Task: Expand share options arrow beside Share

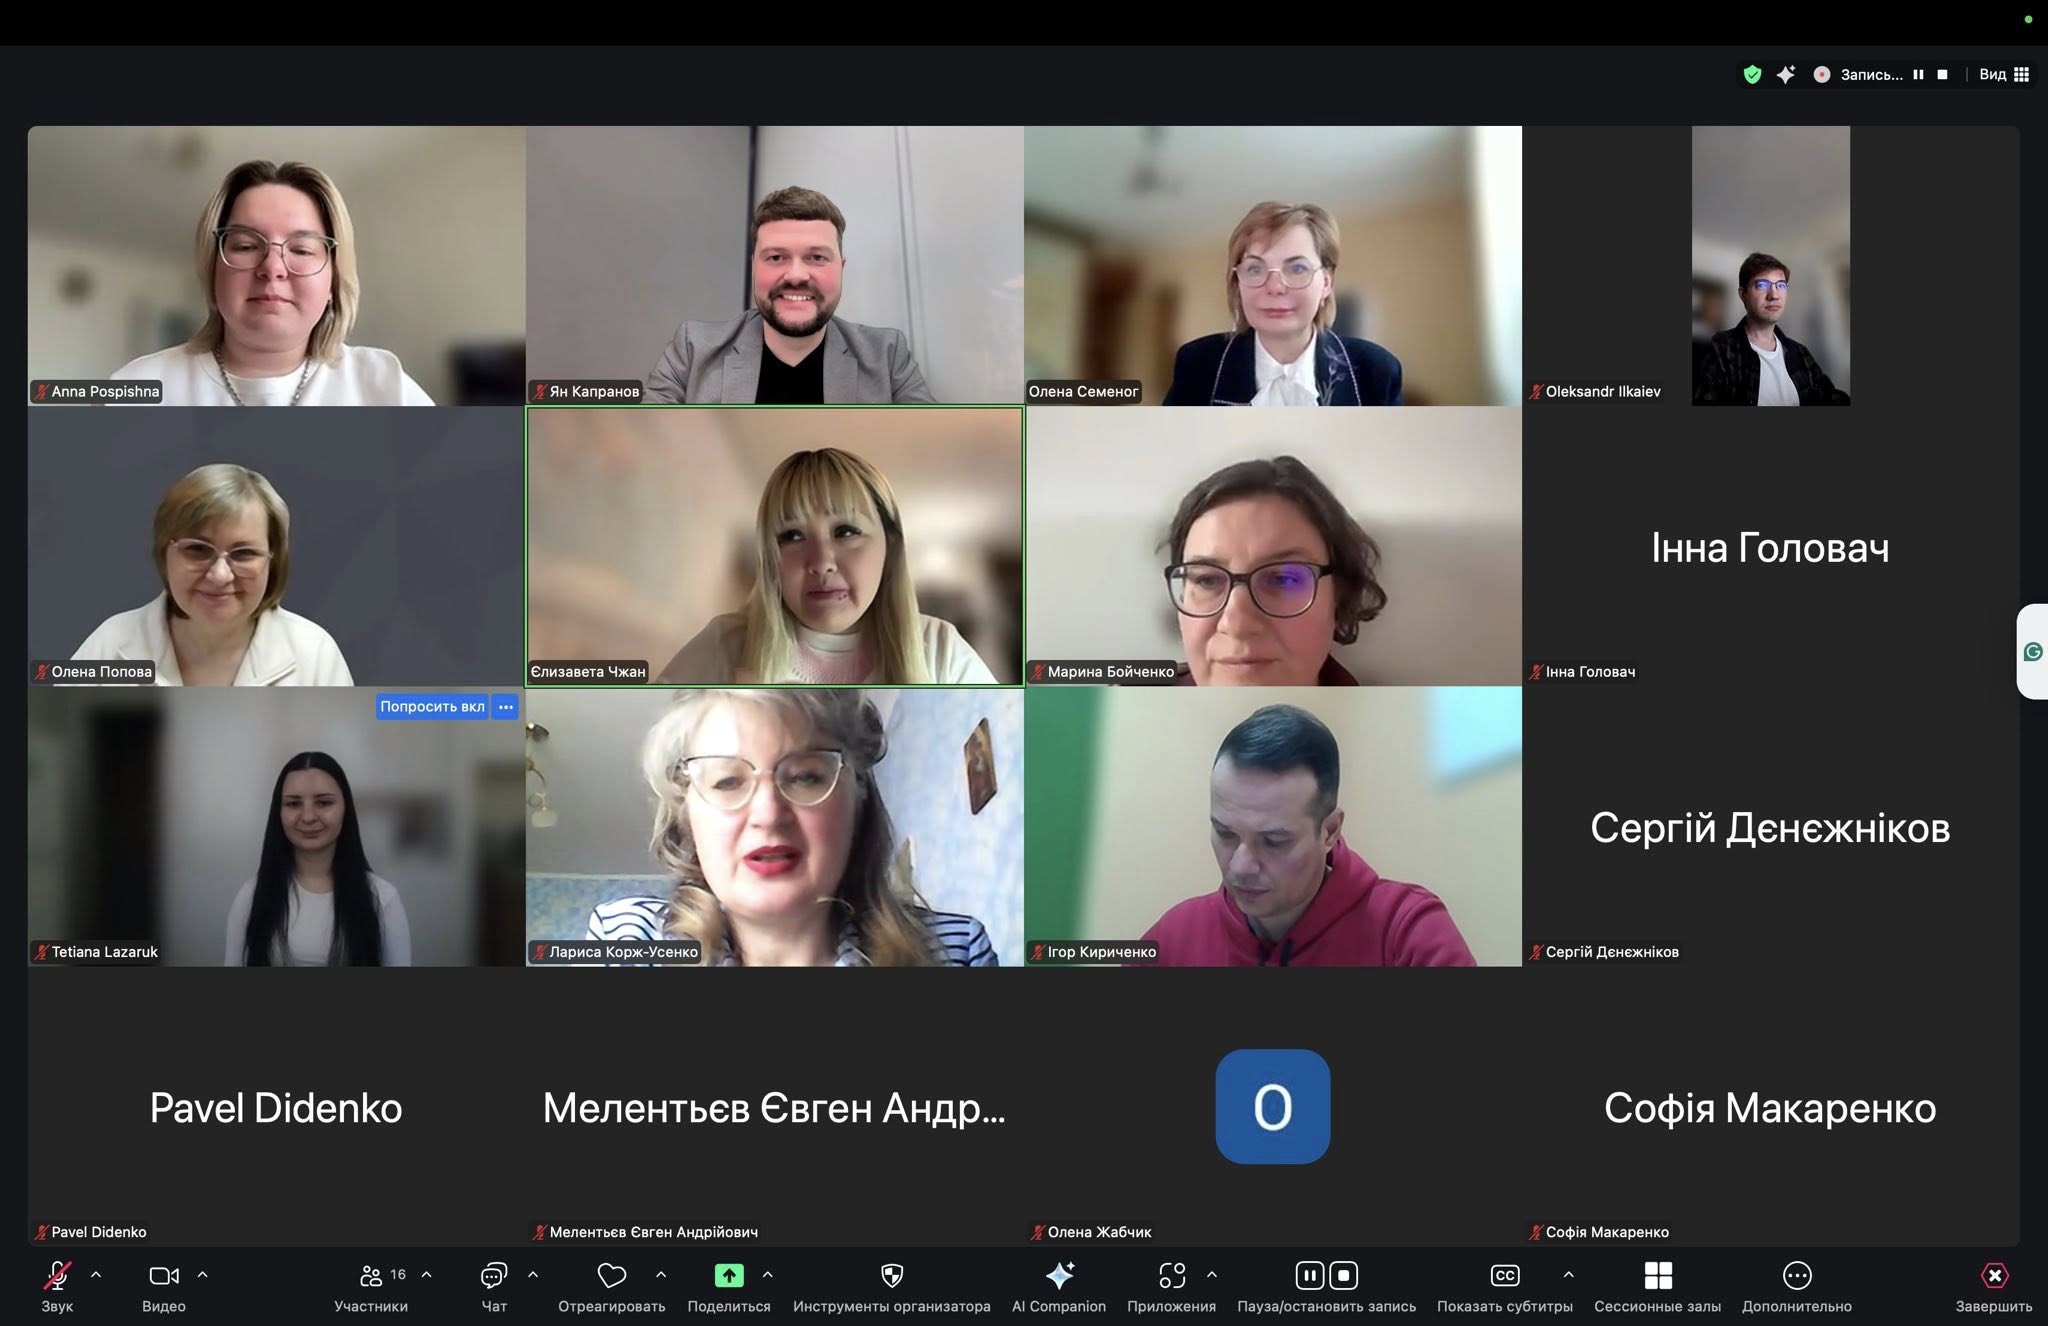Action: (768, 1275)
